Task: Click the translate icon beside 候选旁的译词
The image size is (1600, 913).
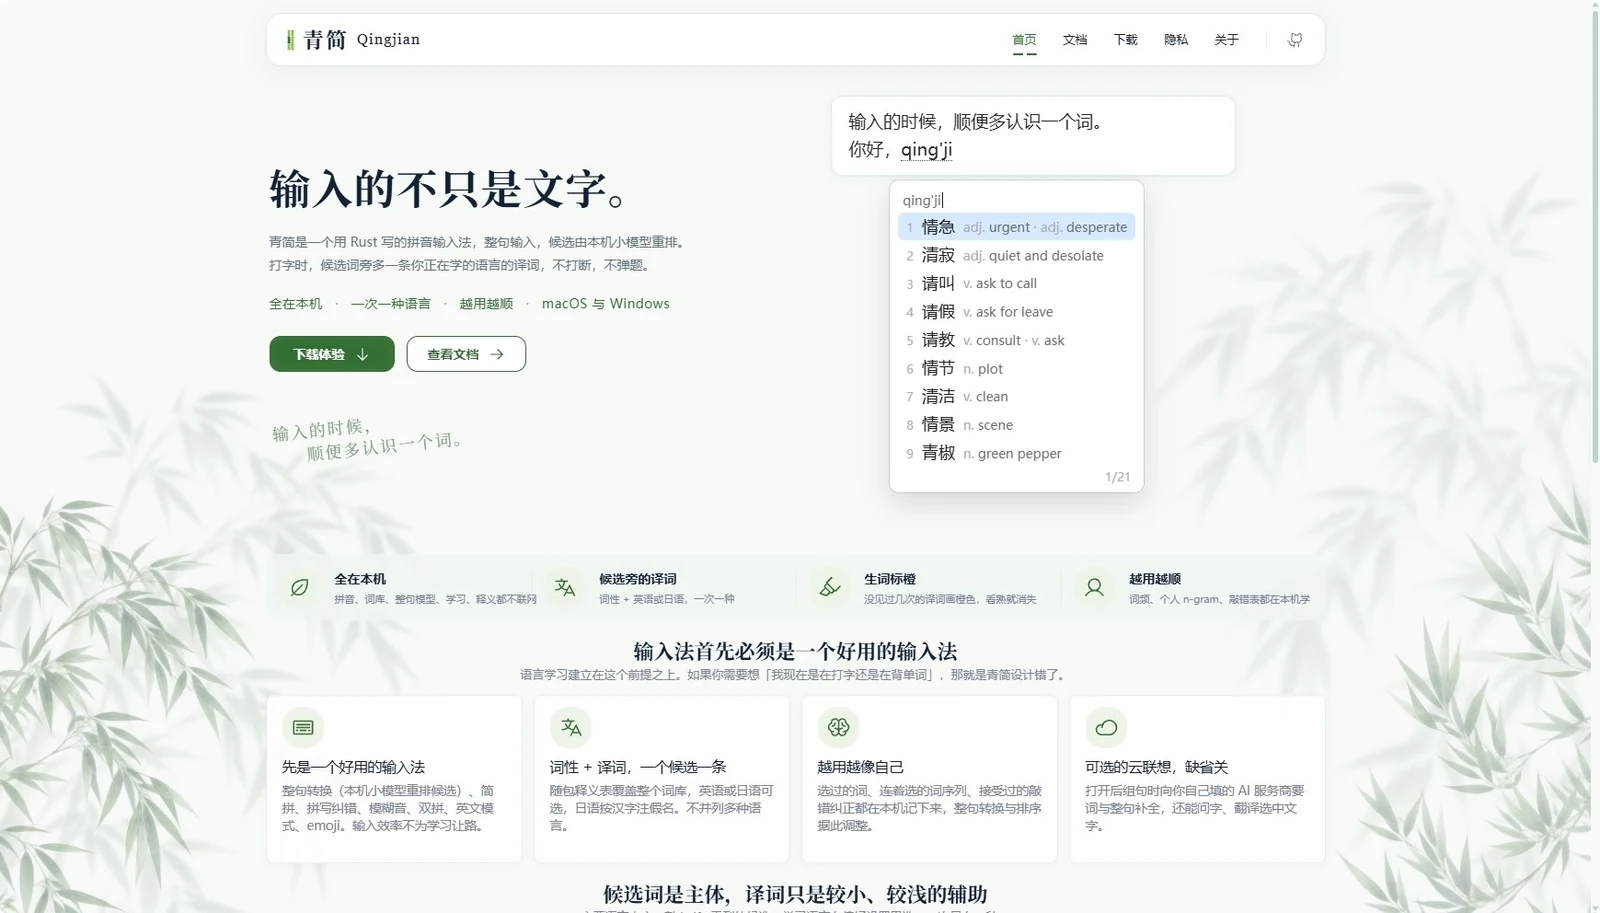Action: (x=565, y=588)
